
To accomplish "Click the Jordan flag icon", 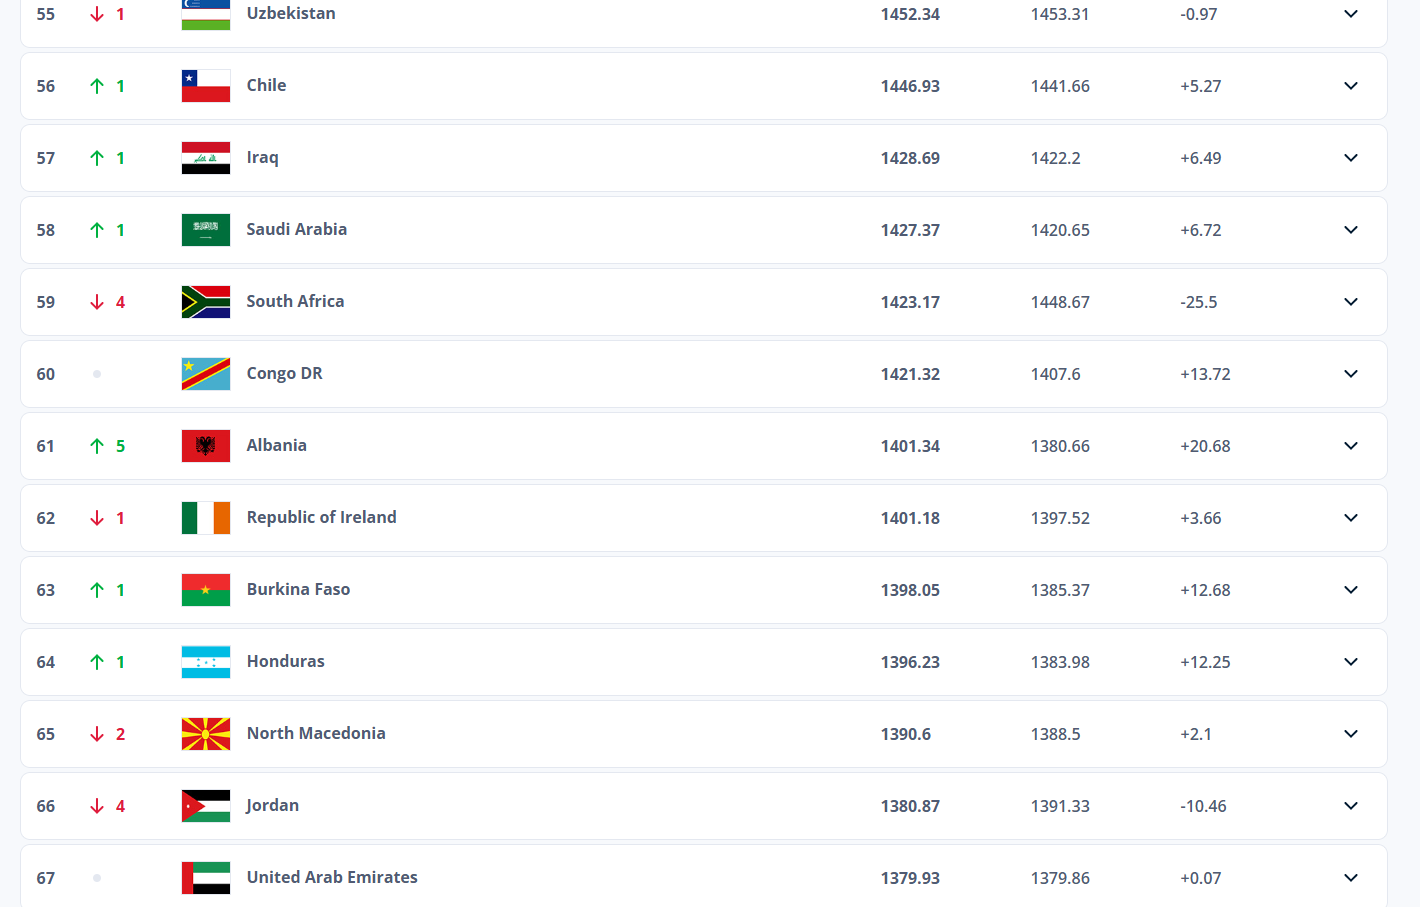I will pyautogui.click(x=206, y=806).
